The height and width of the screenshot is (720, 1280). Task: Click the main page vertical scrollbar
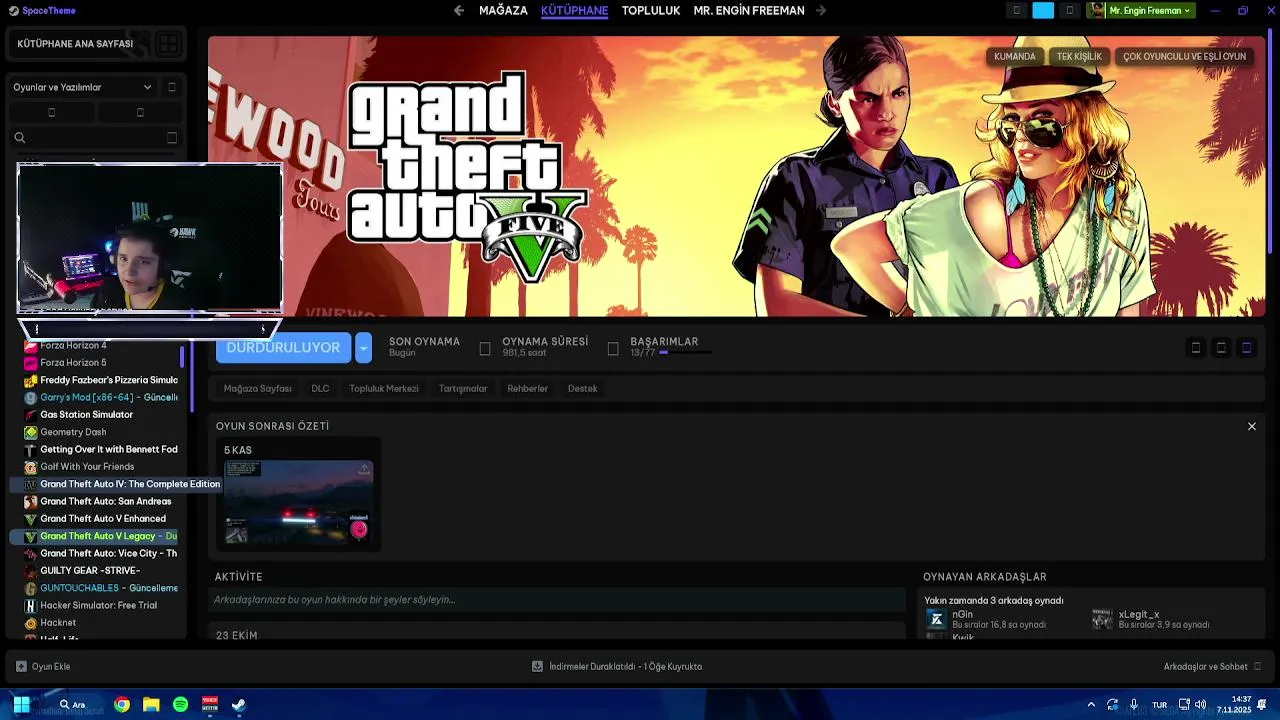click(x=1271, y=140)
